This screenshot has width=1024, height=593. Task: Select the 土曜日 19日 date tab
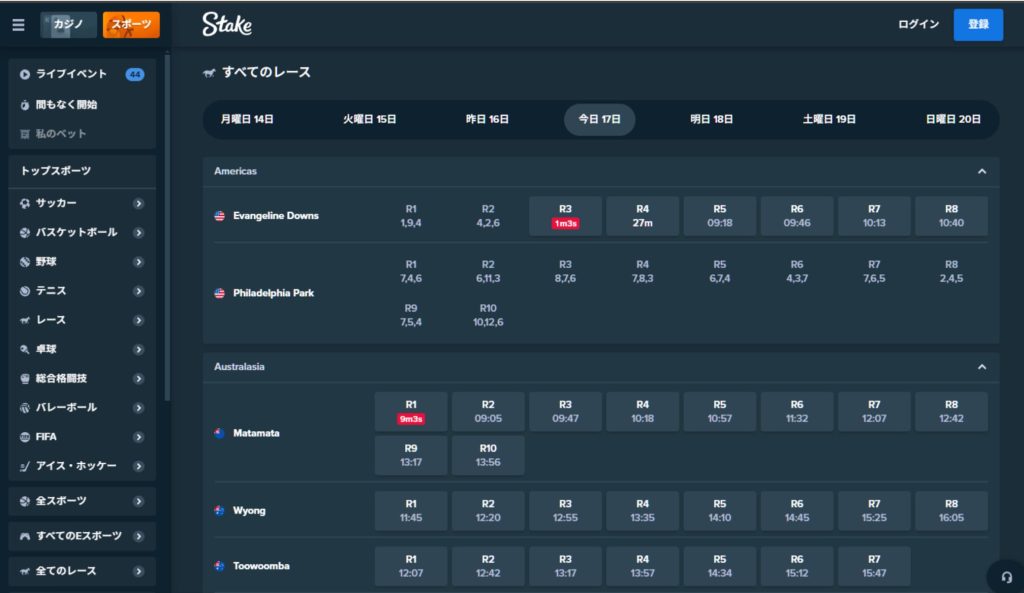[829, 120]
